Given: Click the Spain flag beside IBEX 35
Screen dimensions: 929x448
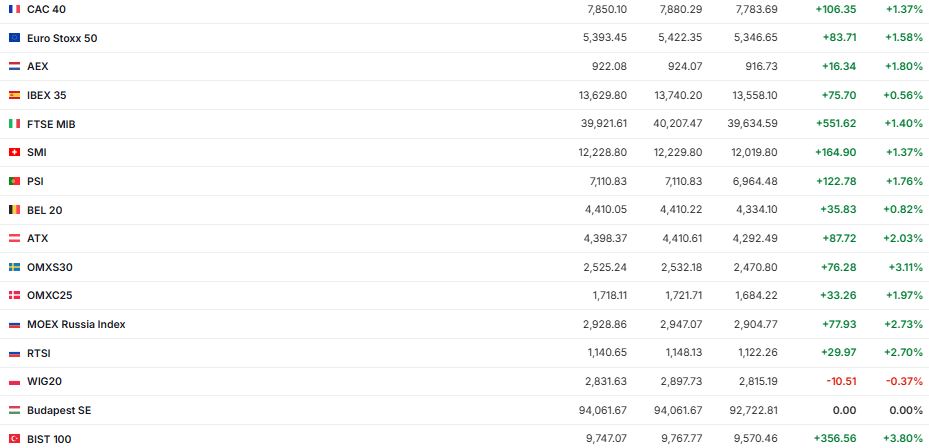Looking at the screenshot, I should 14,95.
